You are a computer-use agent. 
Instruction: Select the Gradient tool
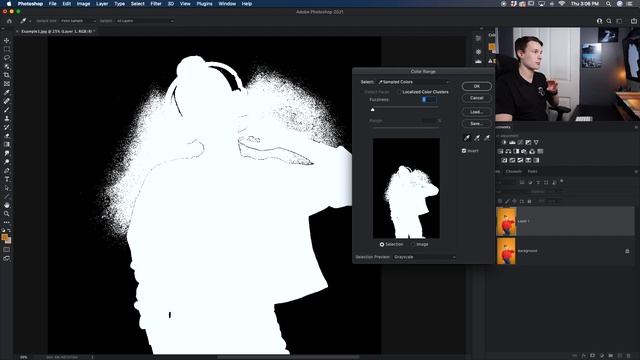(7, 144)
